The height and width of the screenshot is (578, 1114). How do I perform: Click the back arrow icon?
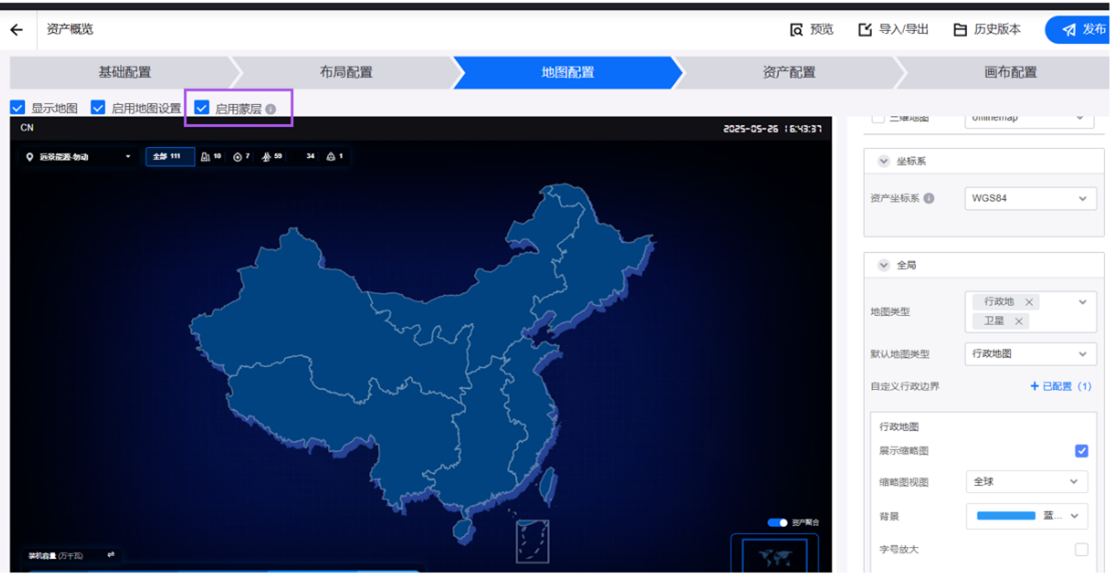(16, 30)
